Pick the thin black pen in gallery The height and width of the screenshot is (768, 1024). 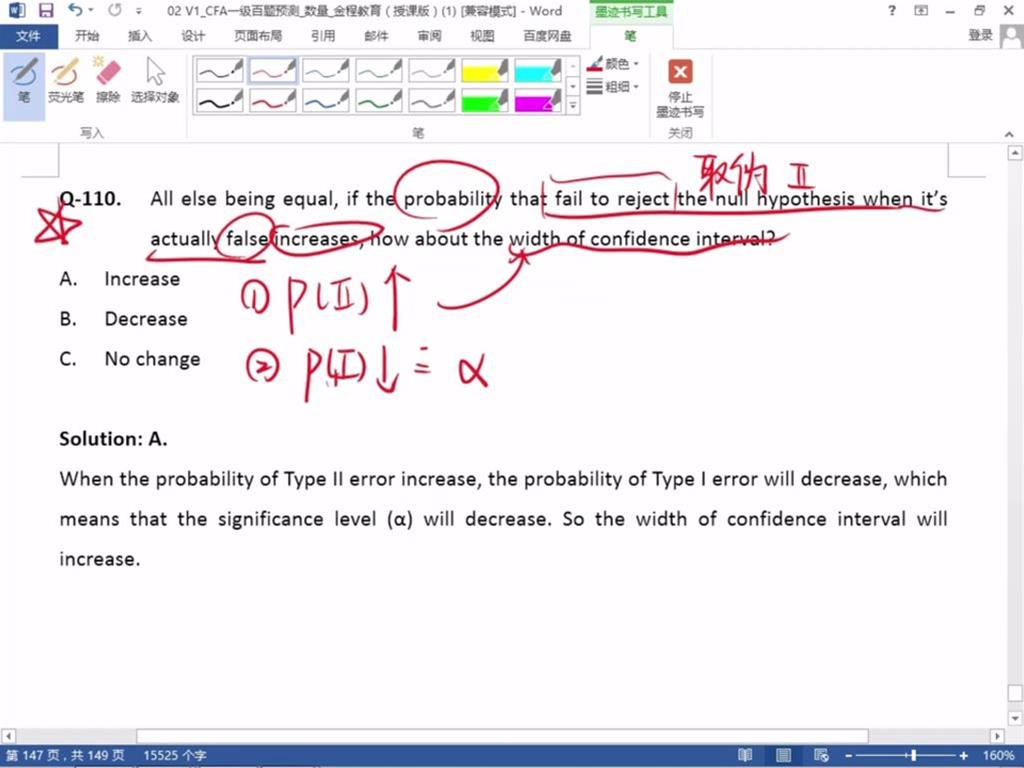pos(219,71)
